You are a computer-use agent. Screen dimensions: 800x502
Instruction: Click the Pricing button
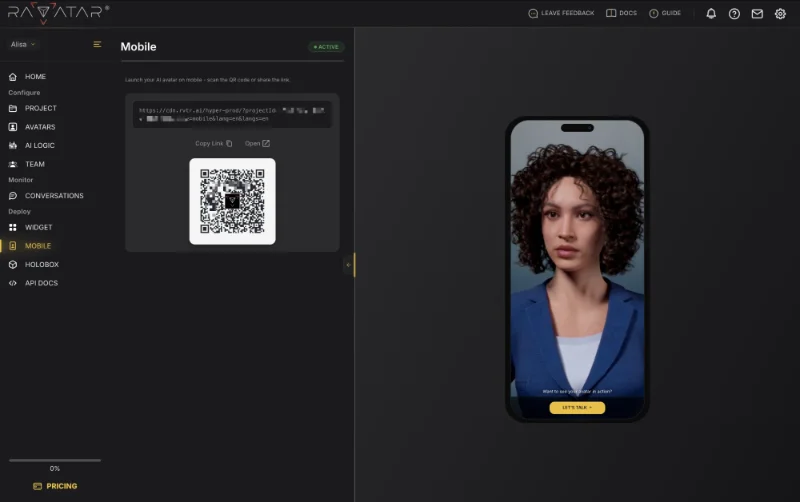click(55, 486)
